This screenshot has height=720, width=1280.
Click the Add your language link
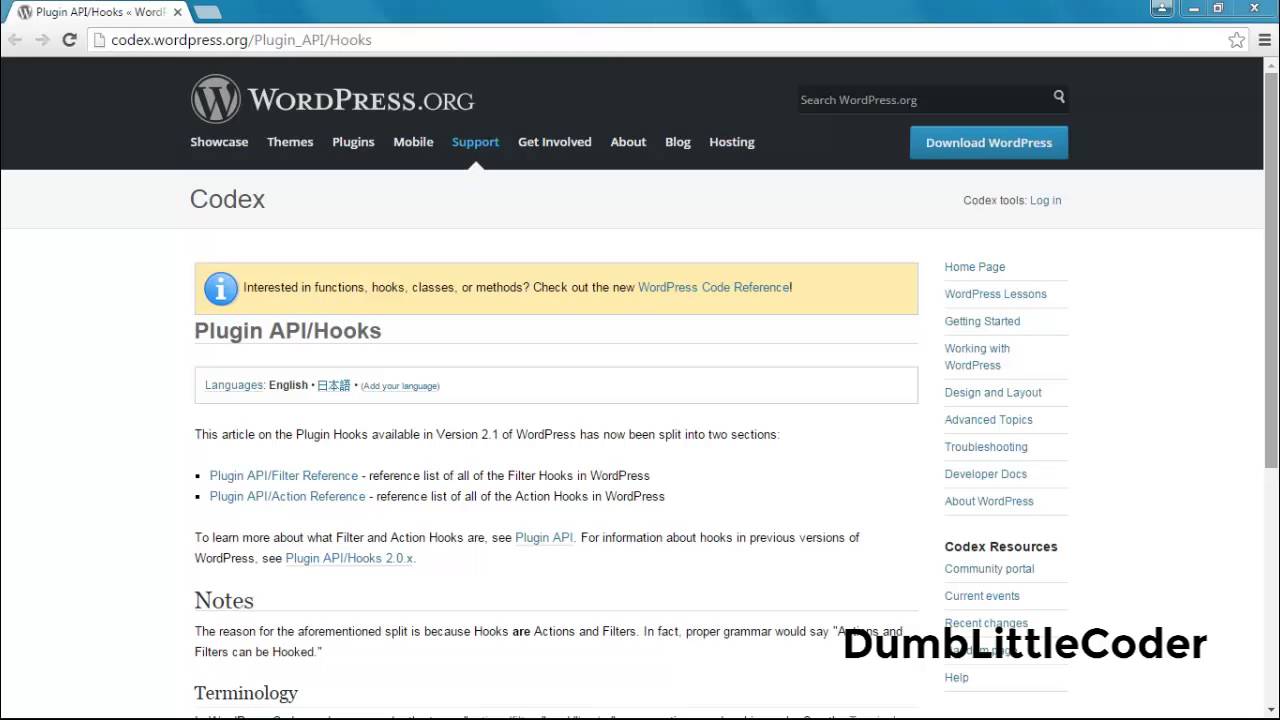pos(400,386)
